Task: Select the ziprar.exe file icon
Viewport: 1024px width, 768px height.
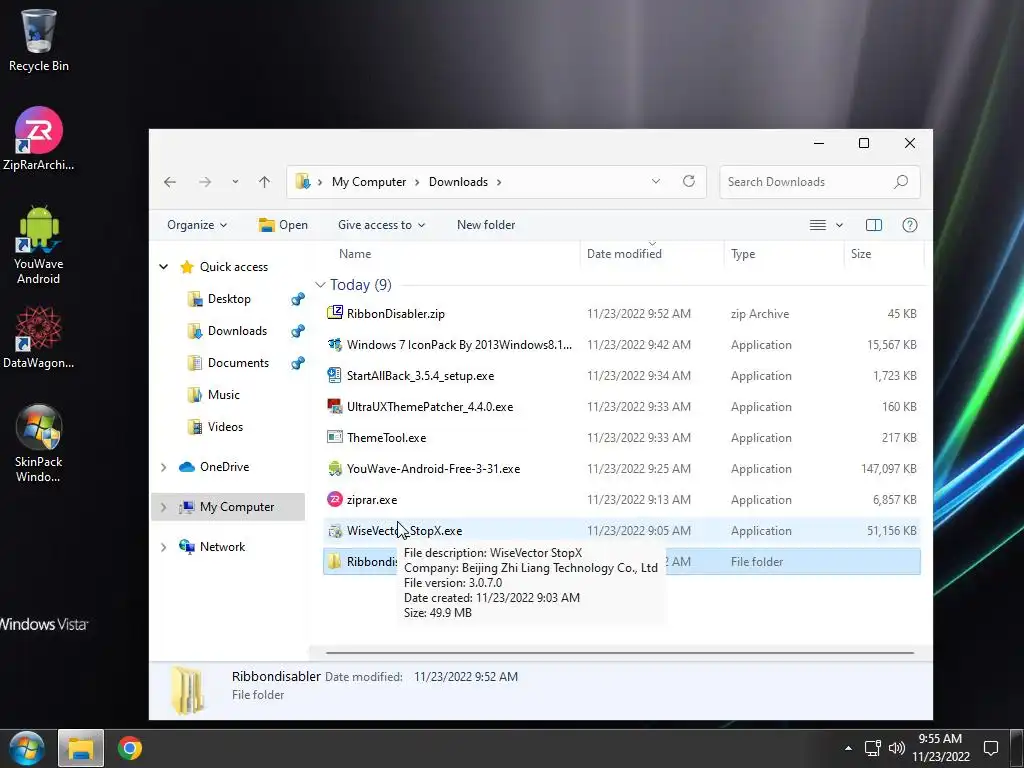Action: point(334,499)
